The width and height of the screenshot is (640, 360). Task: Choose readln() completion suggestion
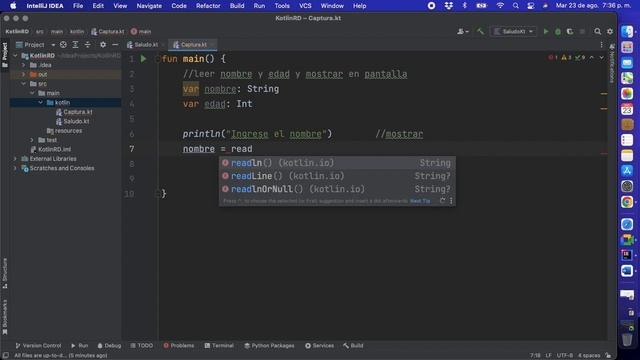pos(337,163)
